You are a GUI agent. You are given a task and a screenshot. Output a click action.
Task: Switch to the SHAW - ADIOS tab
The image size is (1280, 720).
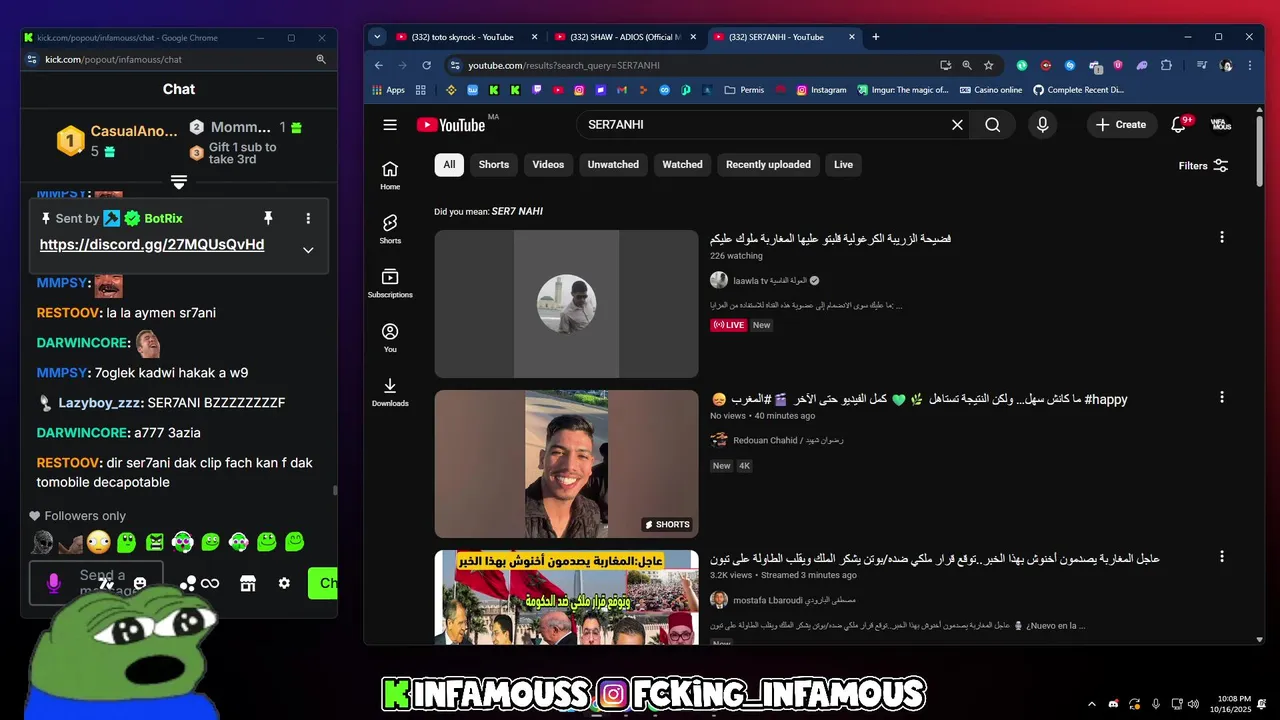(624, 37)
